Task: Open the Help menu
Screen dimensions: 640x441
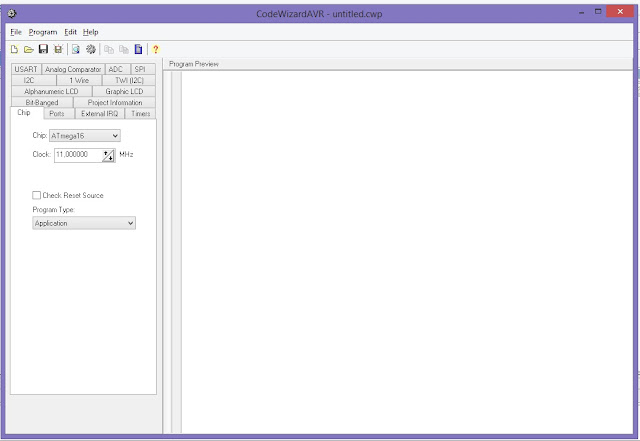Action: [x=91, y=32]
